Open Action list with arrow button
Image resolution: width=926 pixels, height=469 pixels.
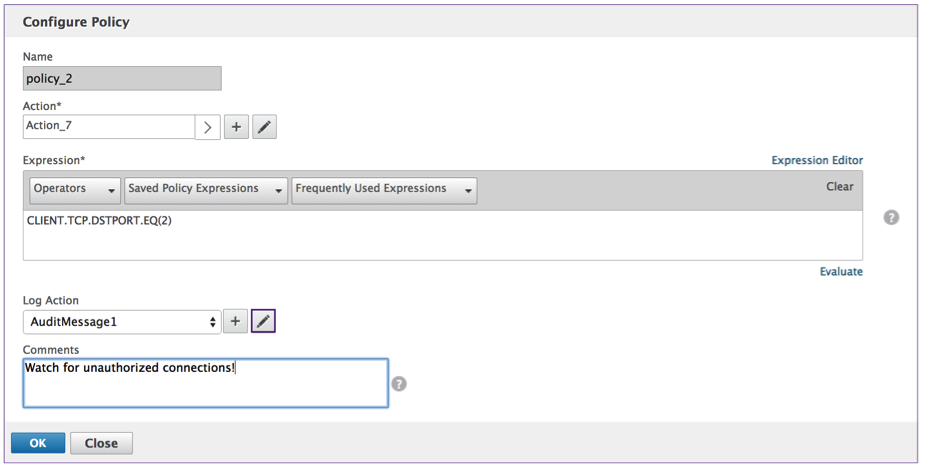(208, 127)
